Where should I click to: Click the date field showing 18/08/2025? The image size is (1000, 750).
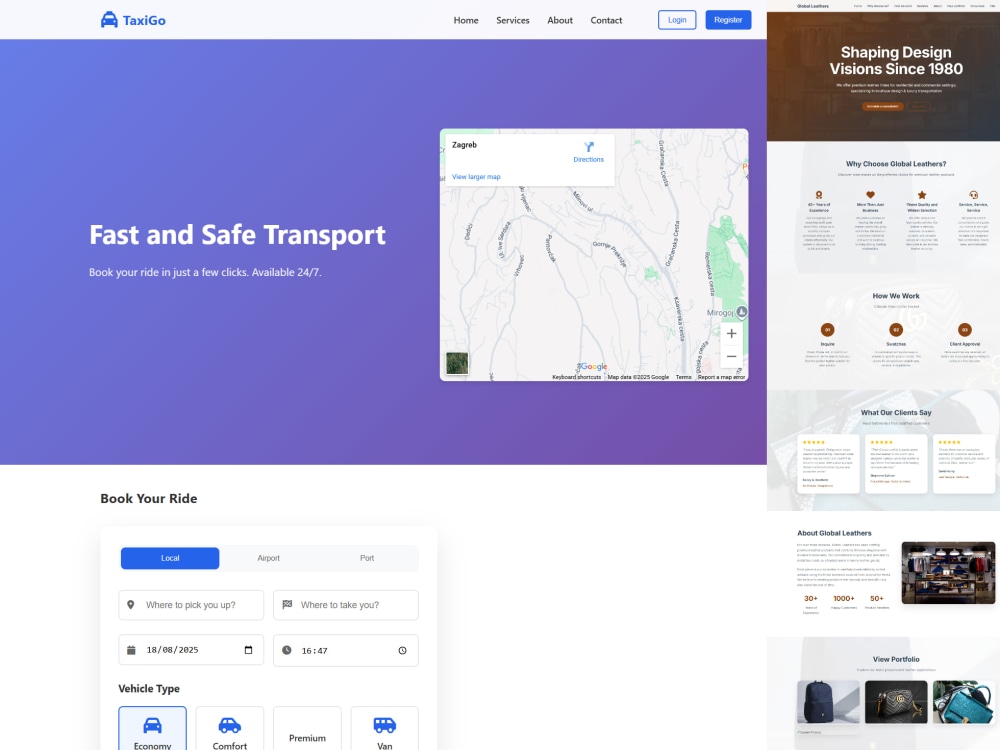[x=191, y=650]
